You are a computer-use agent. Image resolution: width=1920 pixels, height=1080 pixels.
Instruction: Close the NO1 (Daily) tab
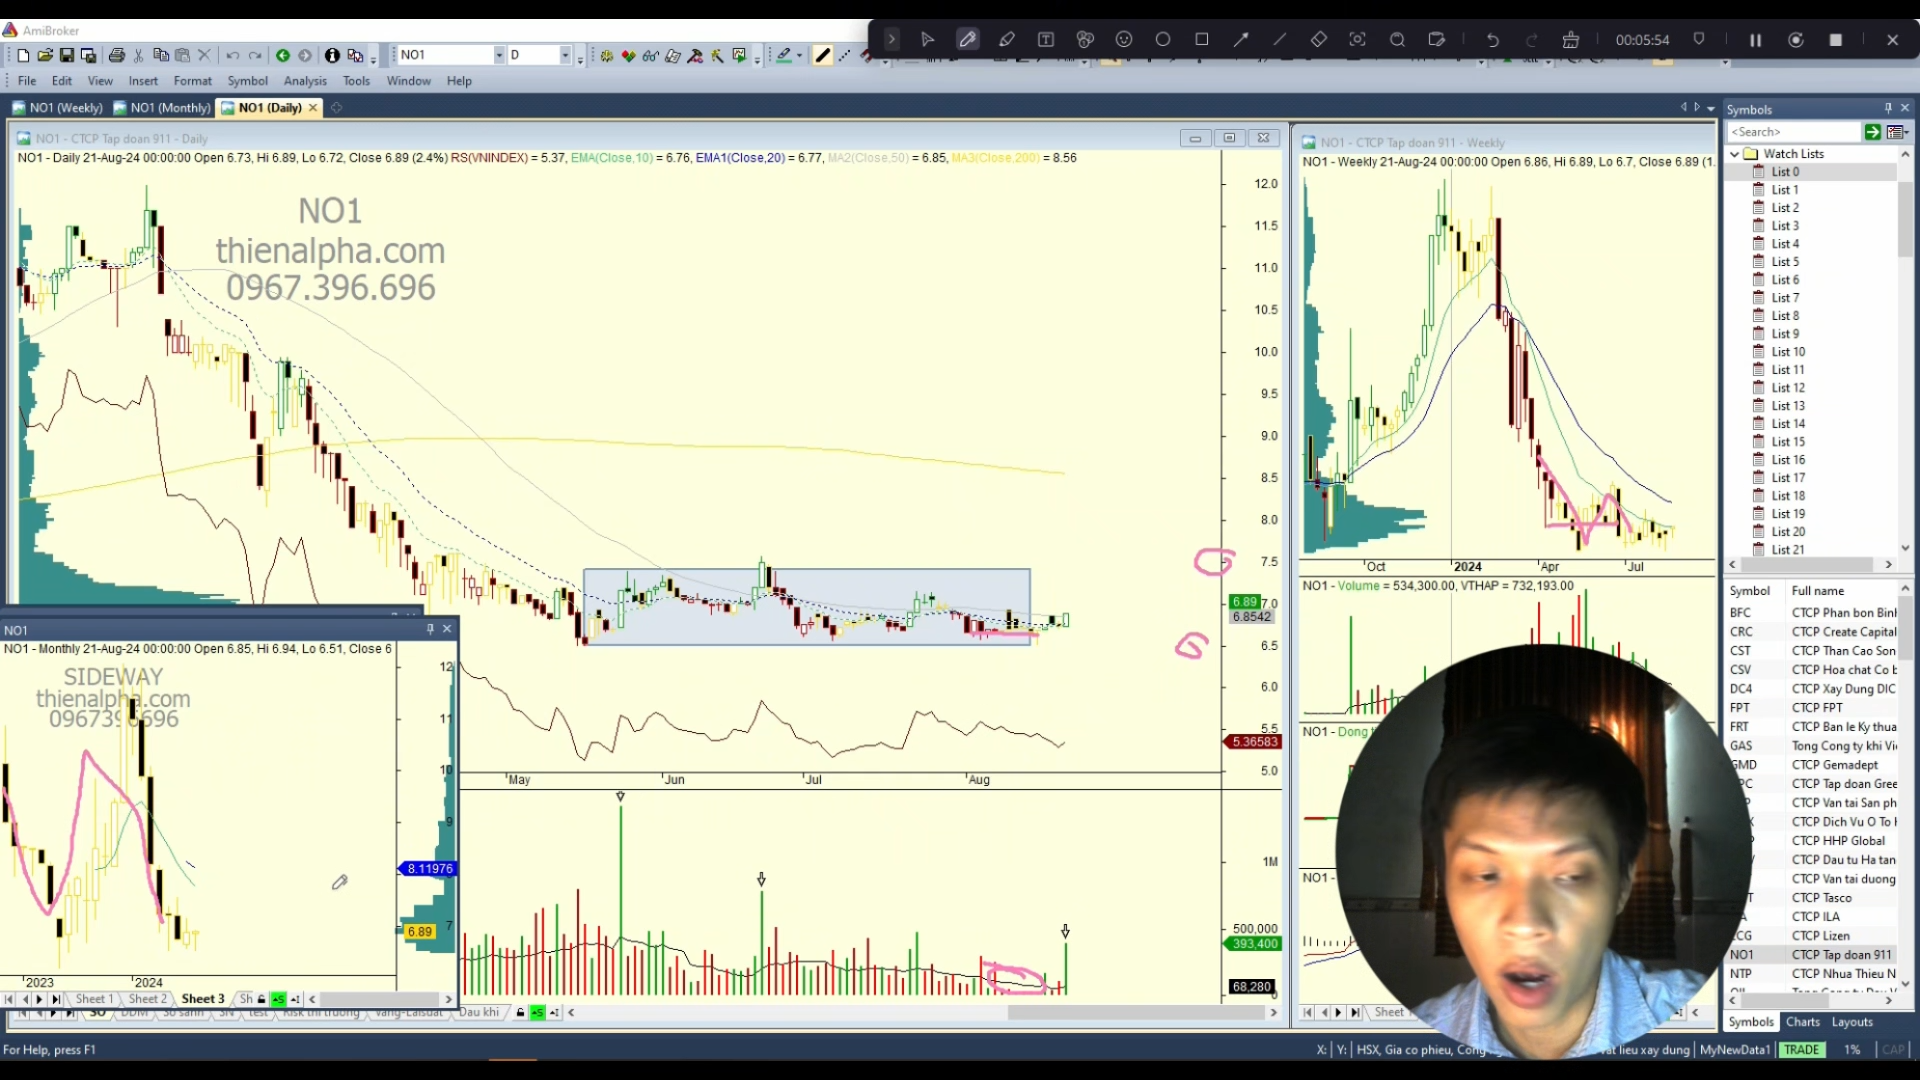click(313, 108)
